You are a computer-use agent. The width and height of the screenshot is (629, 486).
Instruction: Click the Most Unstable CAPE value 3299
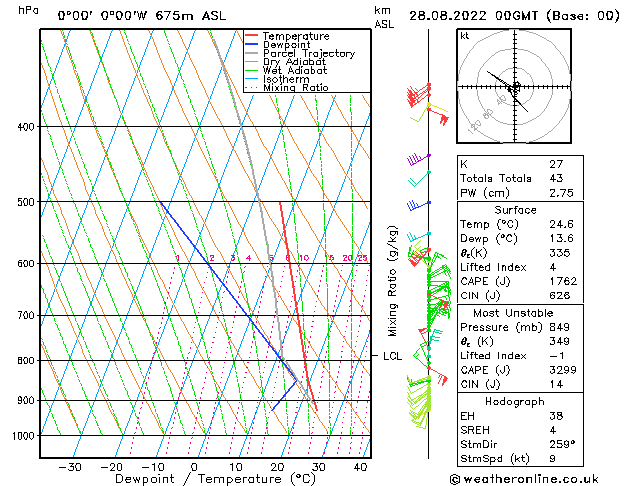click(563, 370)
